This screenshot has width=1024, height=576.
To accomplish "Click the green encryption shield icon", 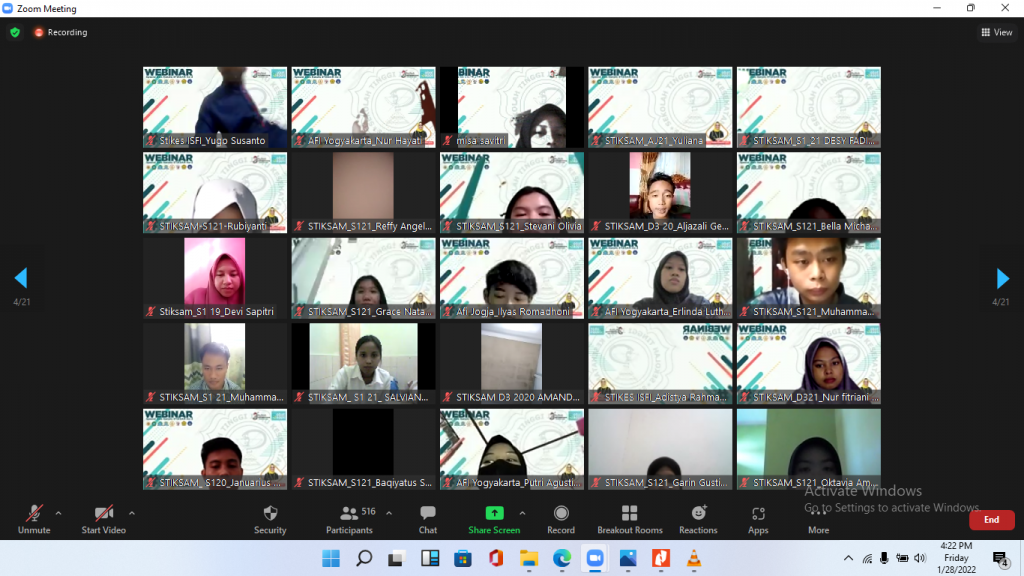I will coord(15,32).
